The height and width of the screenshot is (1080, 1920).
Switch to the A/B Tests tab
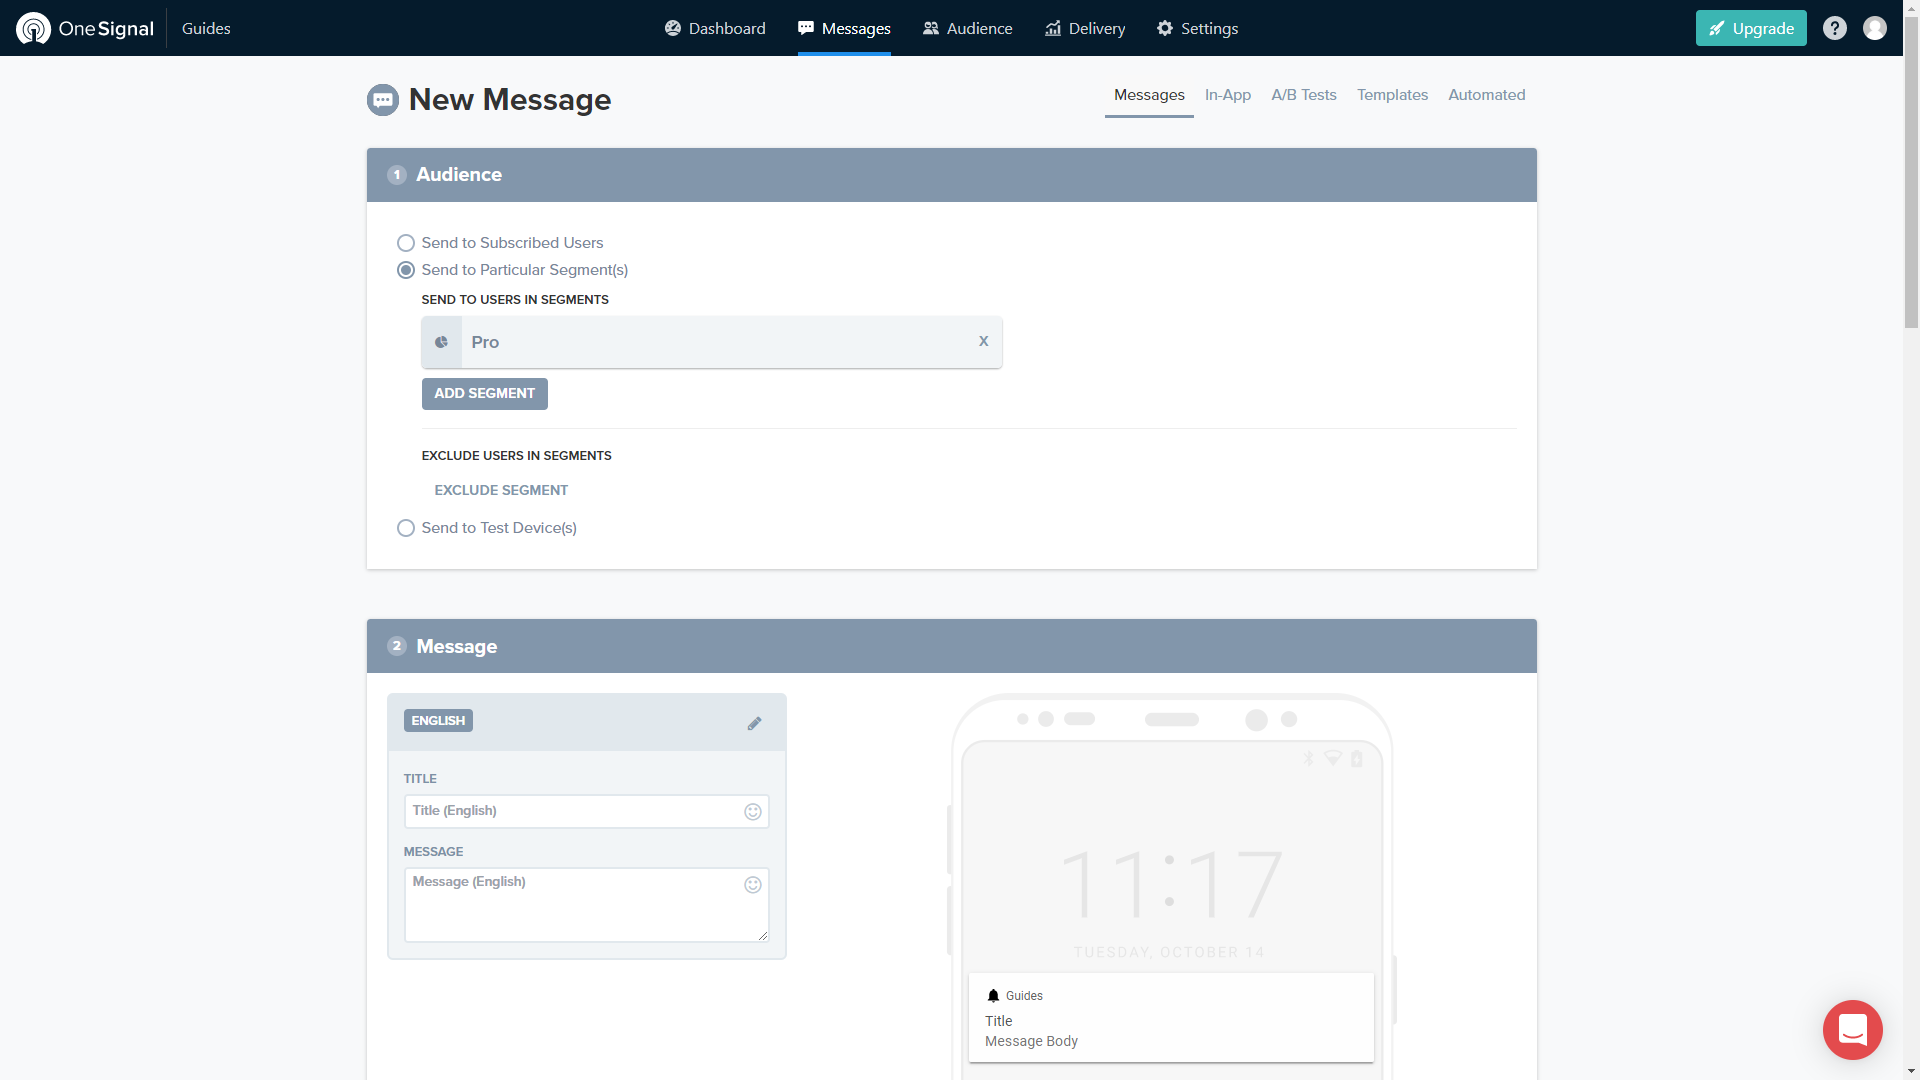(x=1304, y=95)
